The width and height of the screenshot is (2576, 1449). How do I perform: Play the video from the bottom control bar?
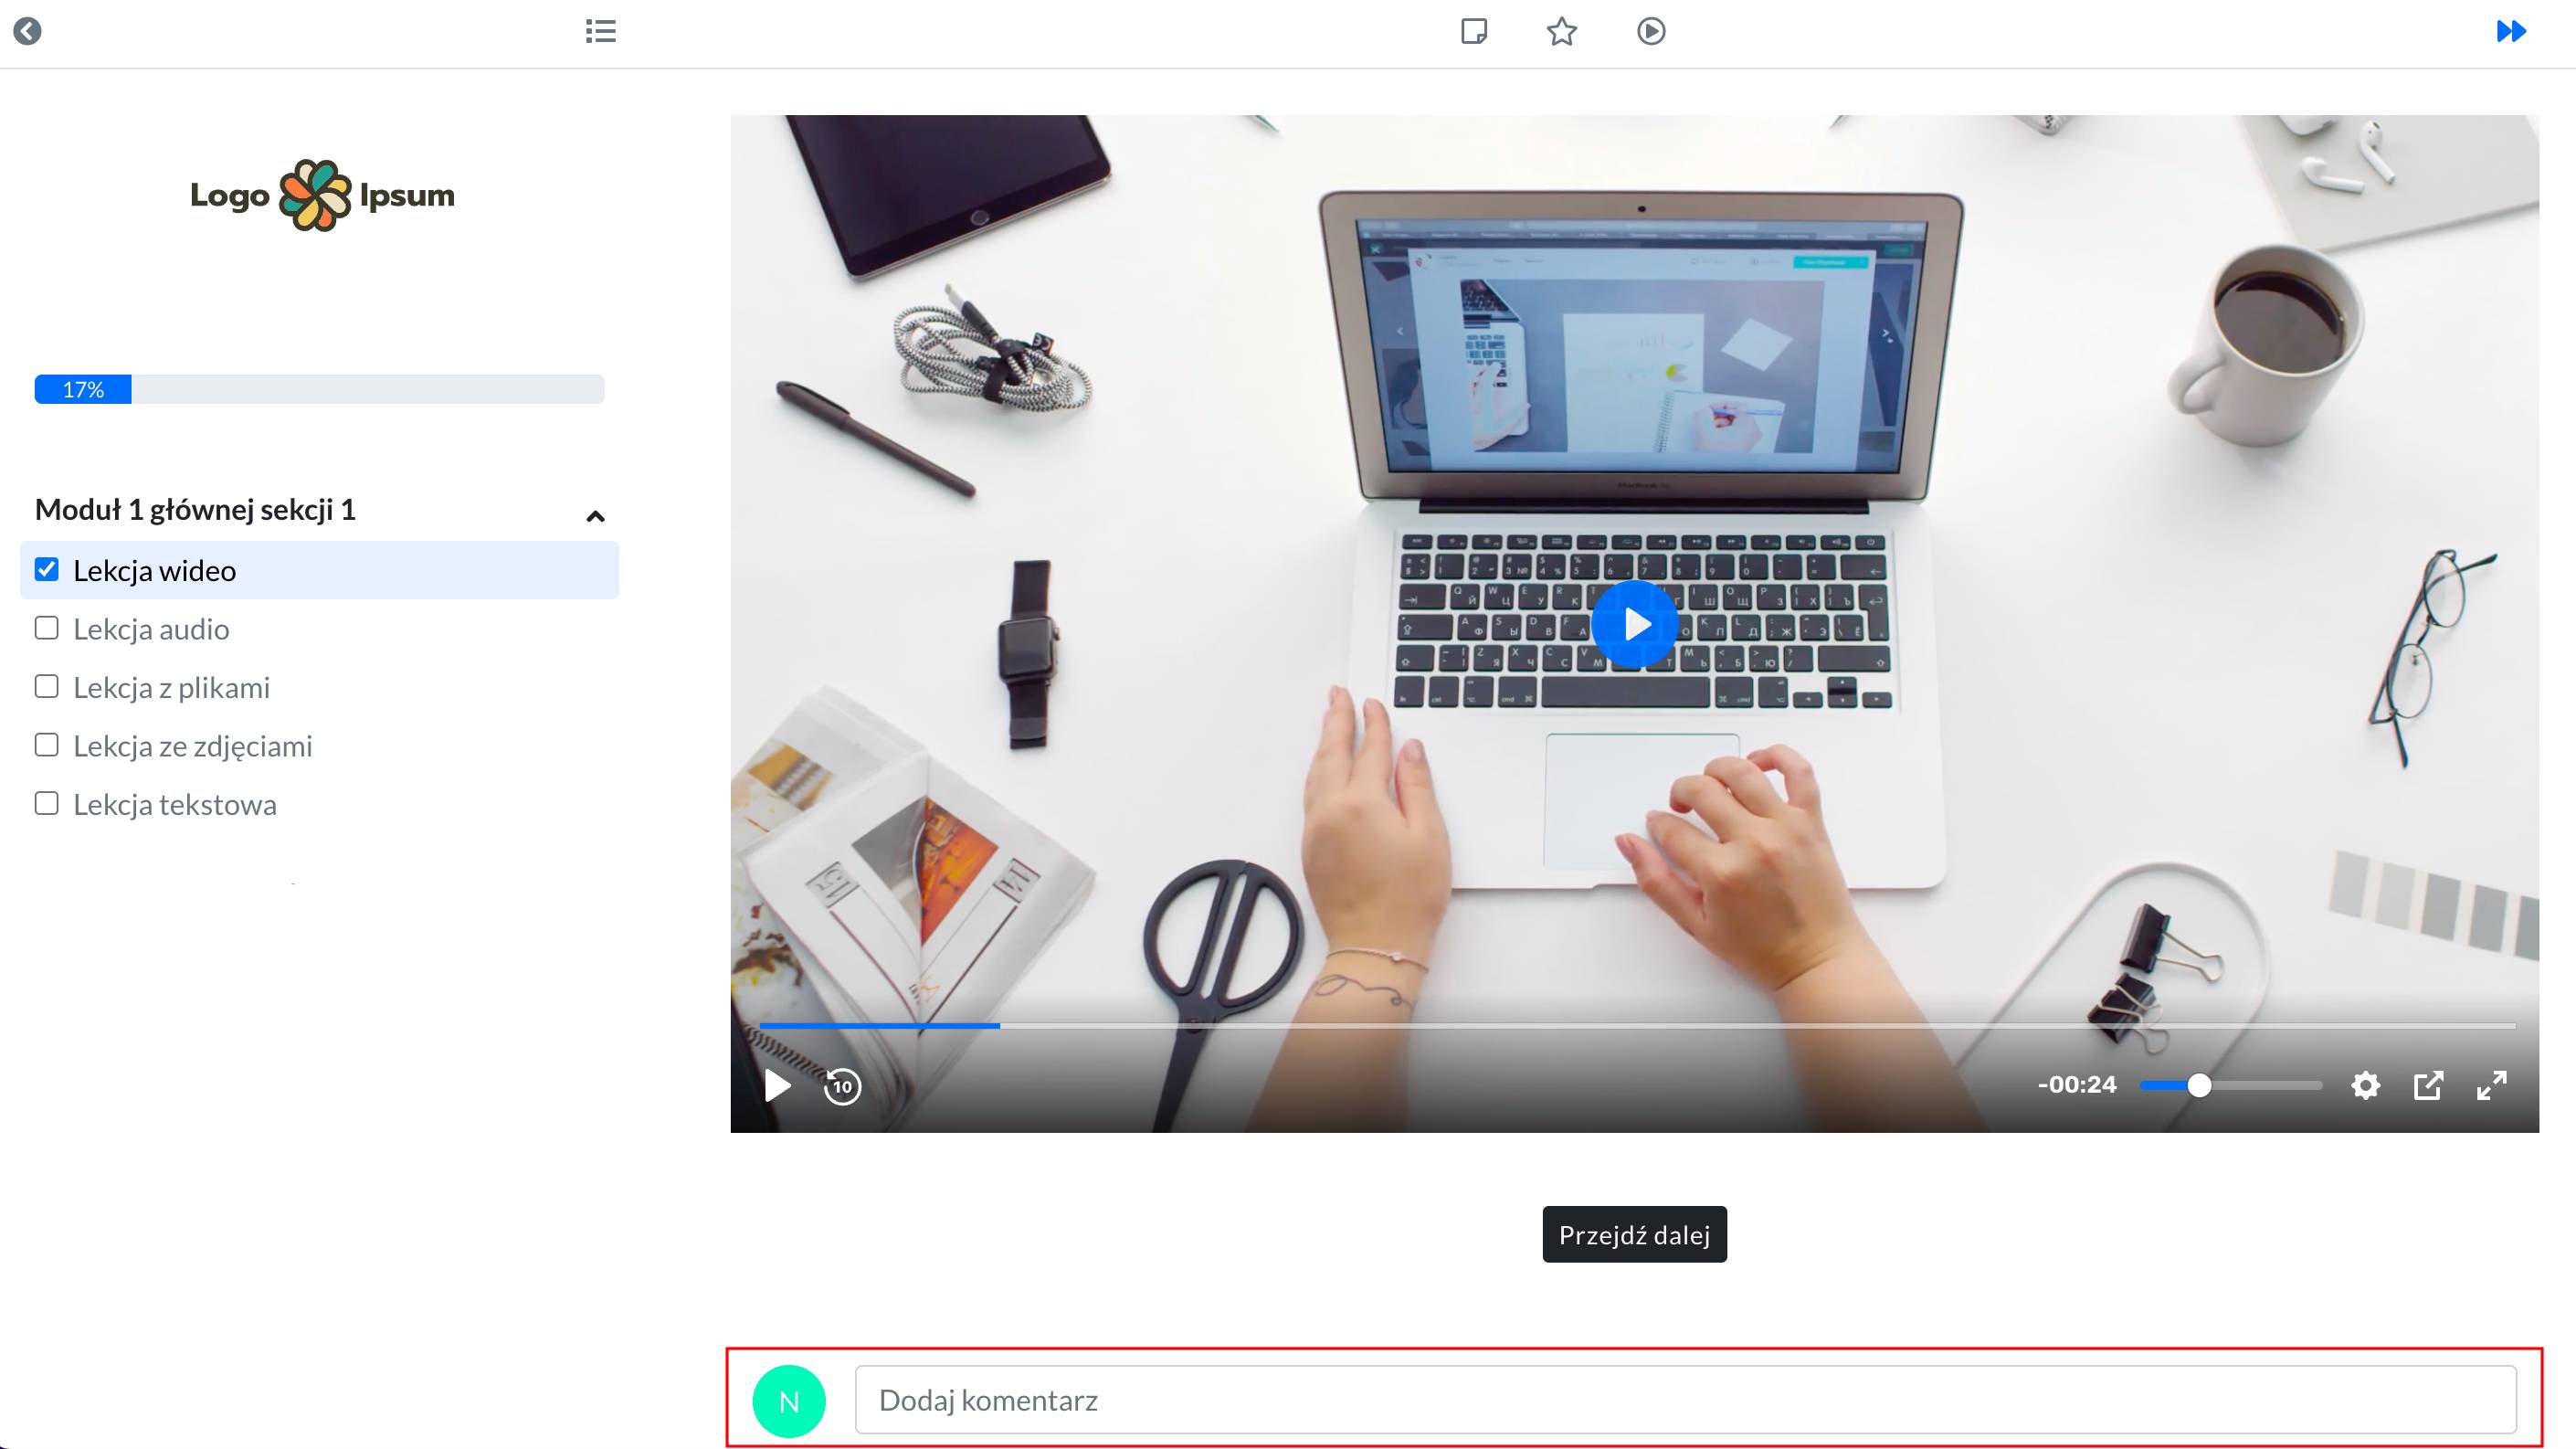pyautogui.click(x=777, y=1085)
